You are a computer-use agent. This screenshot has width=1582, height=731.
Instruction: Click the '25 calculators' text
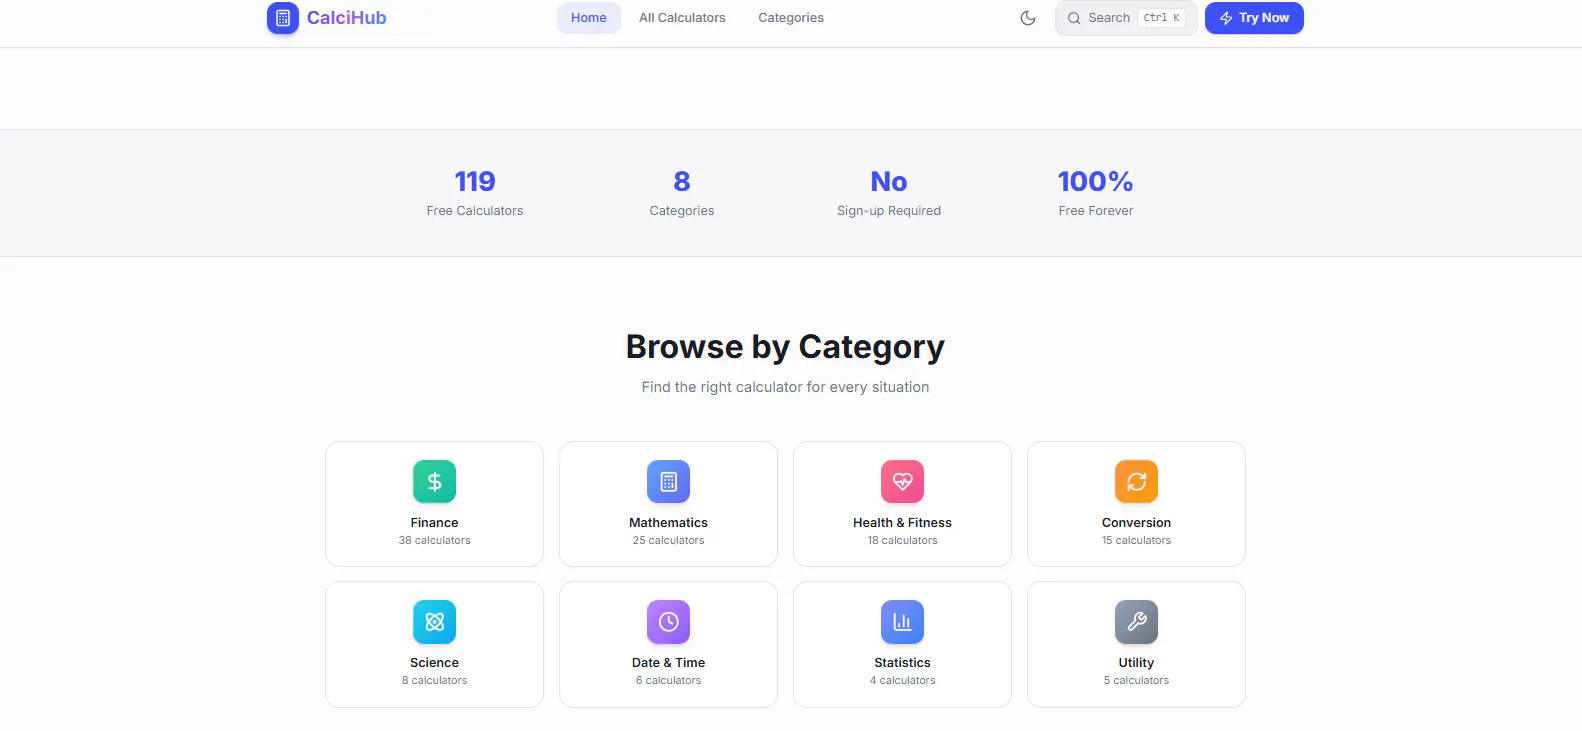pos(668,541)
